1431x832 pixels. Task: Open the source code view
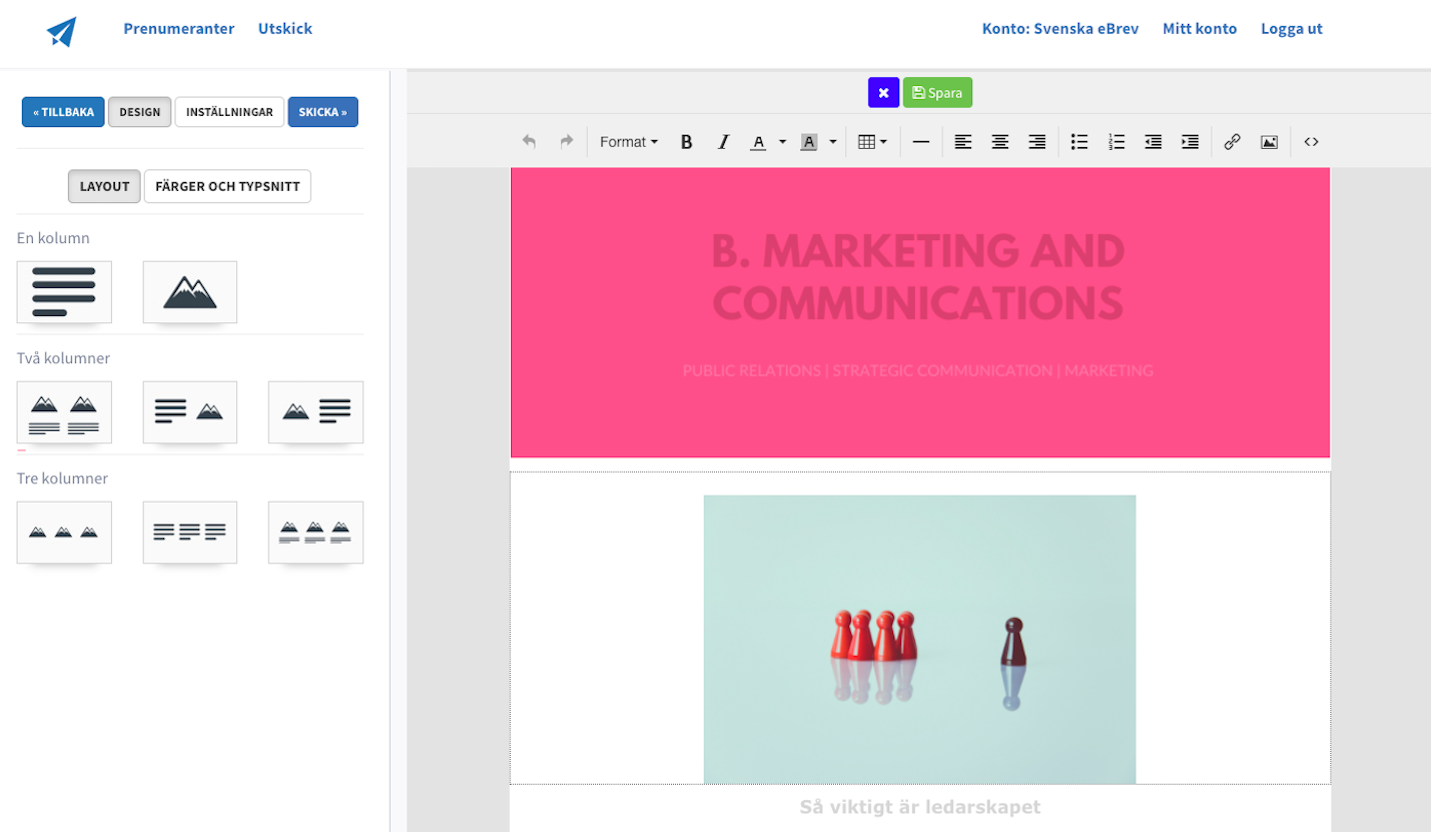pyautogui.click(x=1311, y=142)
